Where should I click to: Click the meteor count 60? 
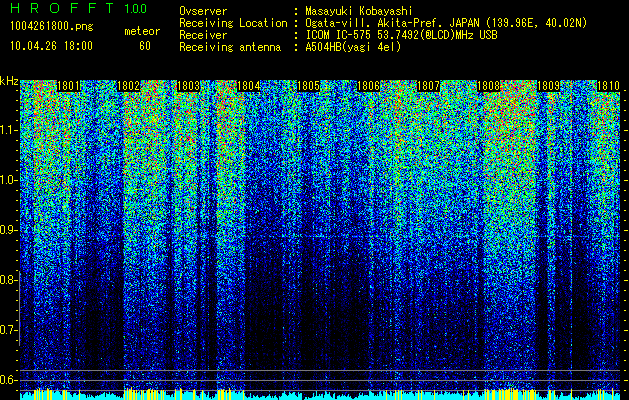(145, 46)
